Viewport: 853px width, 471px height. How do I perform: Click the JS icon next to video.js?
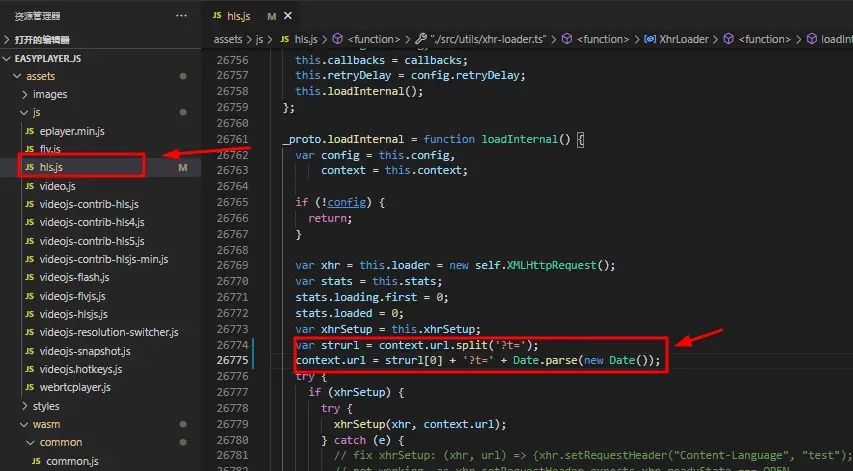pos(29,186)
